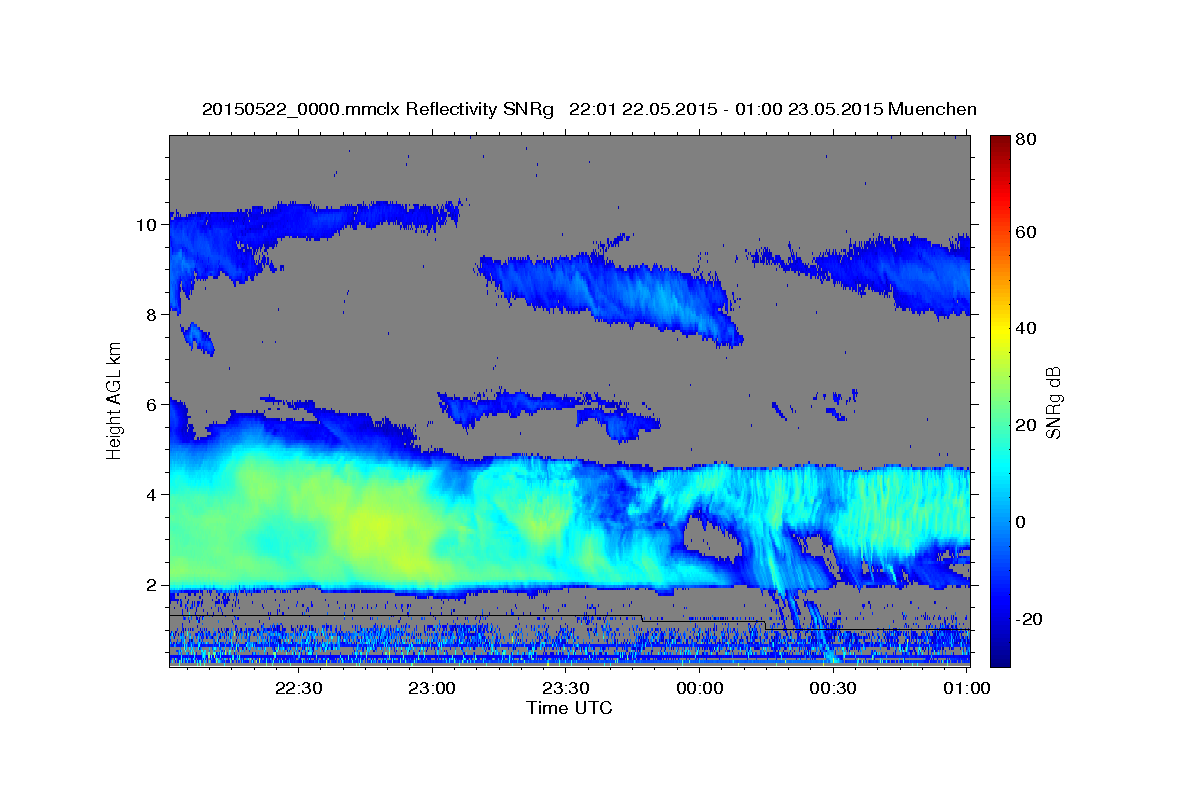This screenshot has height=800, width=1200.
Task: Click the 23:30 time tick label
Action: pyautogui.click(x=565, y=688)
